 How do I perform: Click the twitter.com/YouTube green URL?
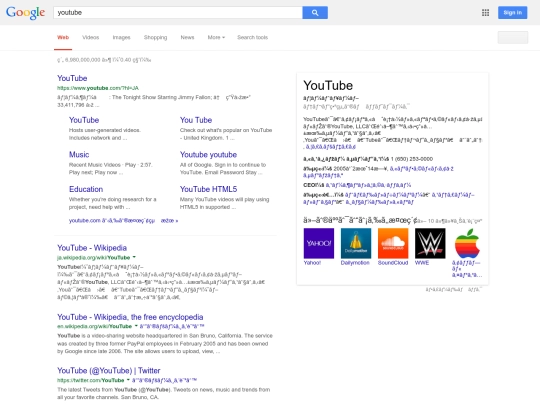coord(91,380)
